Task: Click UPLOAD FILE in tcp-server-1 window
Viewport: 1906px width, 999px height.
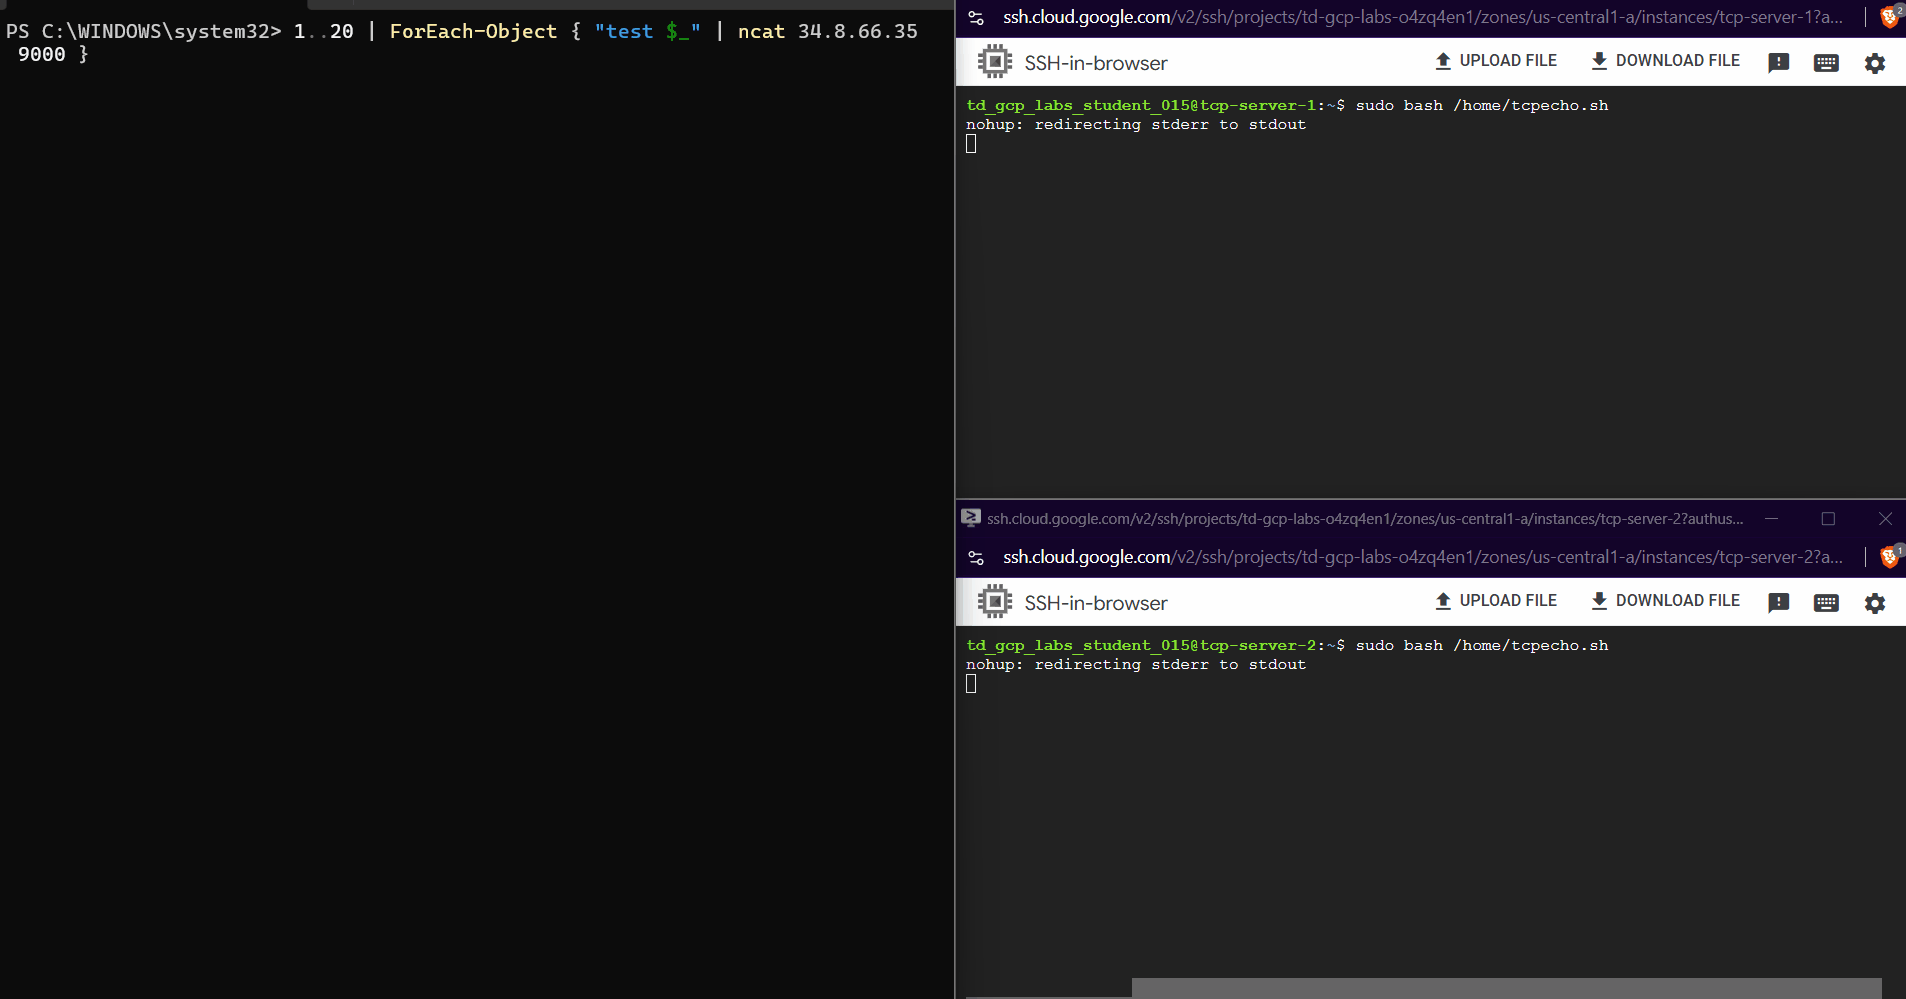Action: (1496, 61)
